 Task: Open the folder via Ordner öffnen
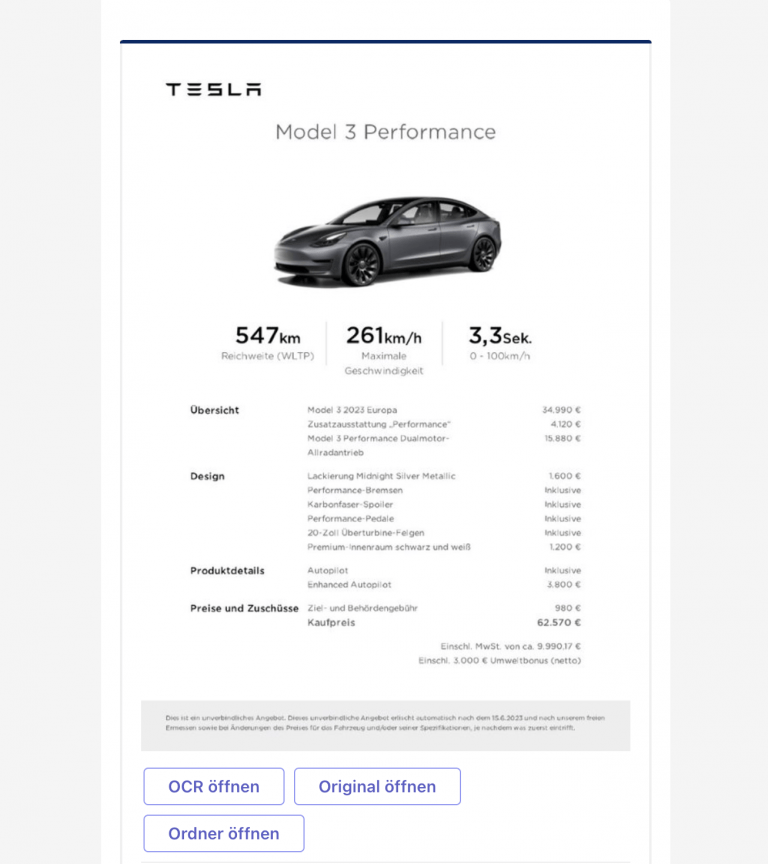(224, 833)
